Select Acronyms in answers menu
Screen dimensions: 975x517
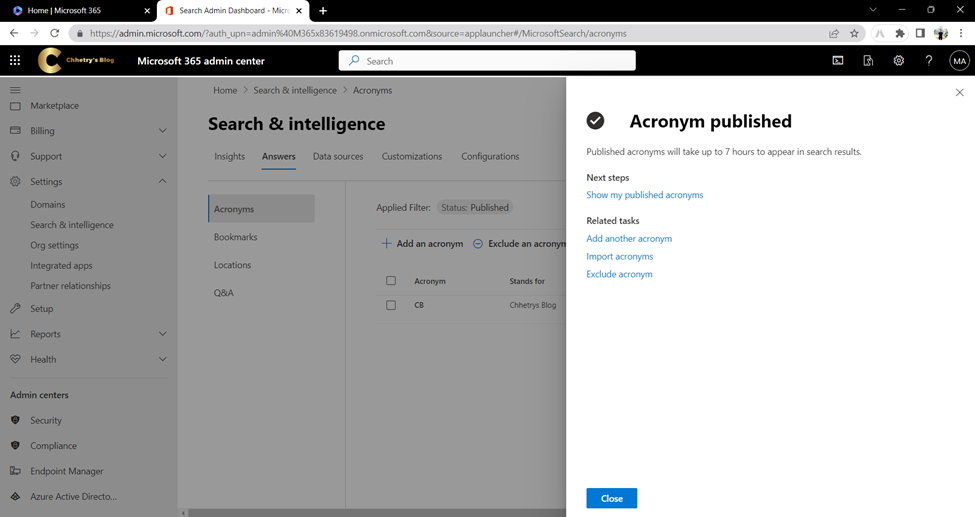(x=261, y=209)
